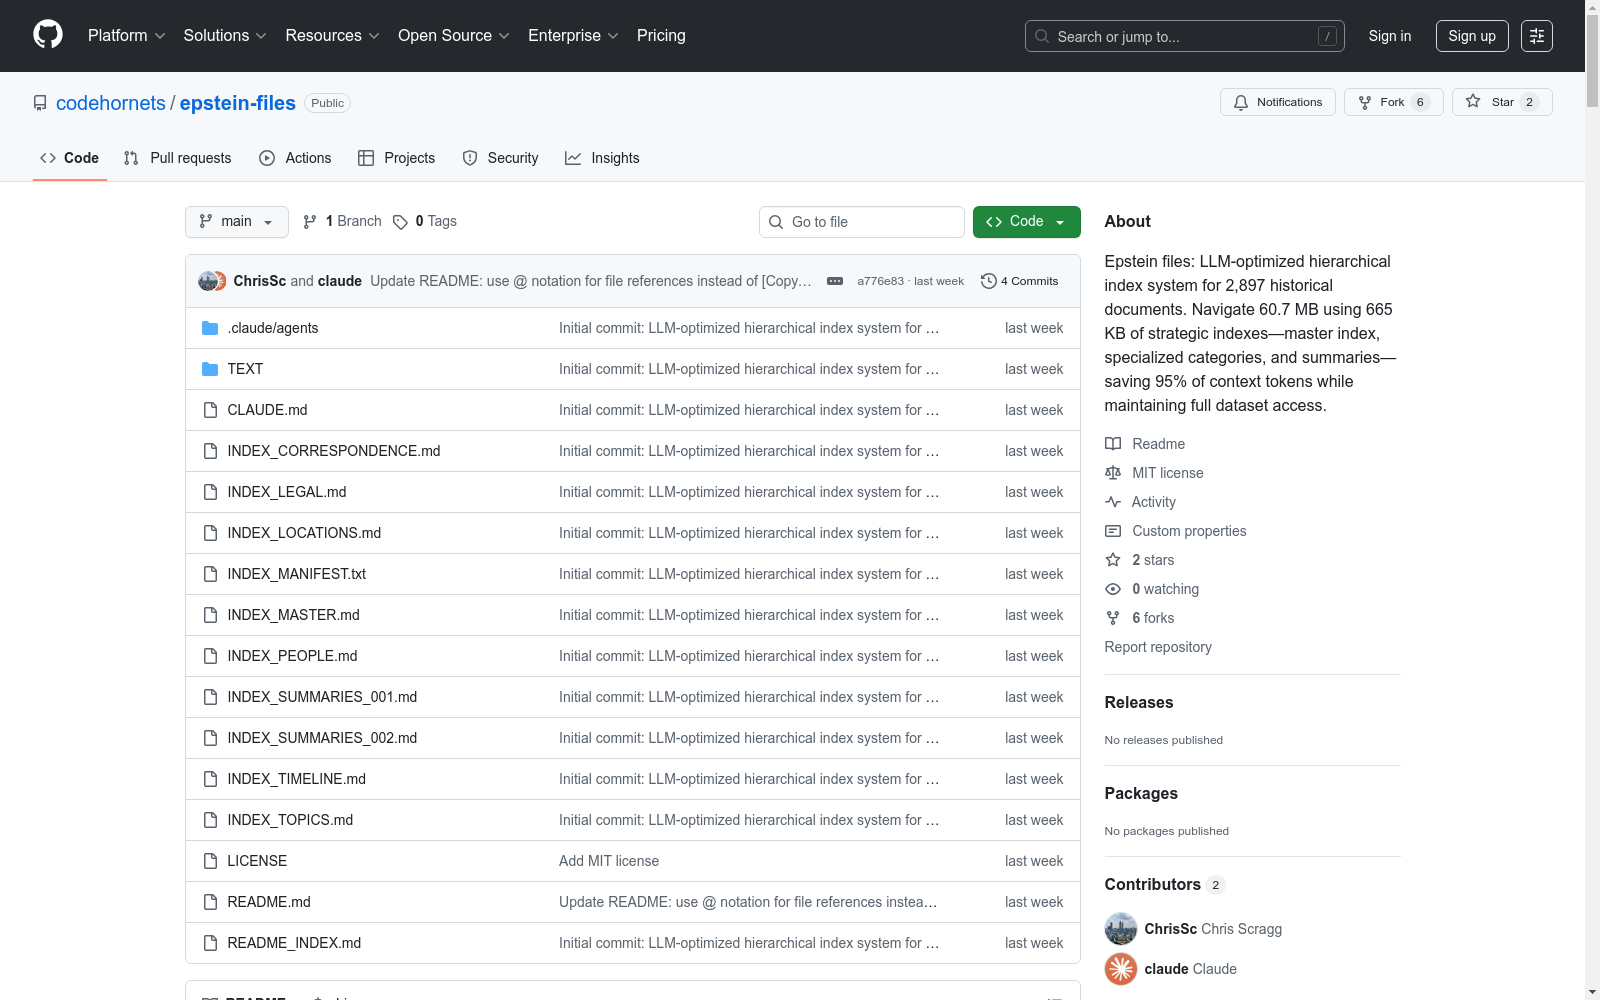Click claude contributor avatar in sidebar

(1121, 969)
